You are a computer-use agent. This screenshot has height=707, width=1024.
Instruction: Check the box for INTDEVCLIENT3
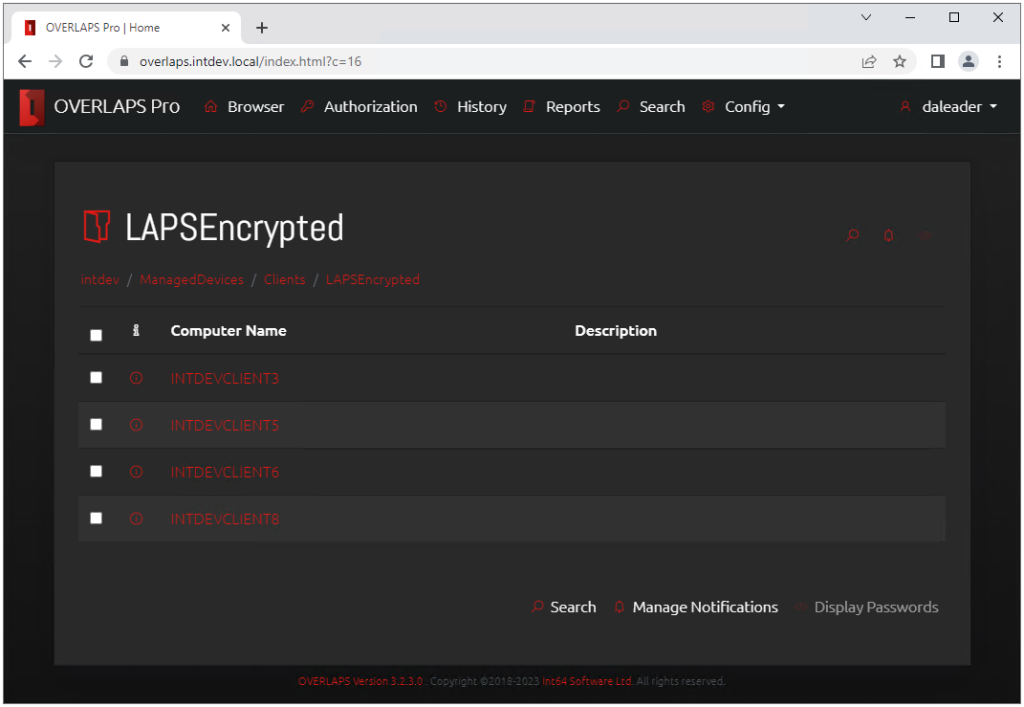point(96,378)
